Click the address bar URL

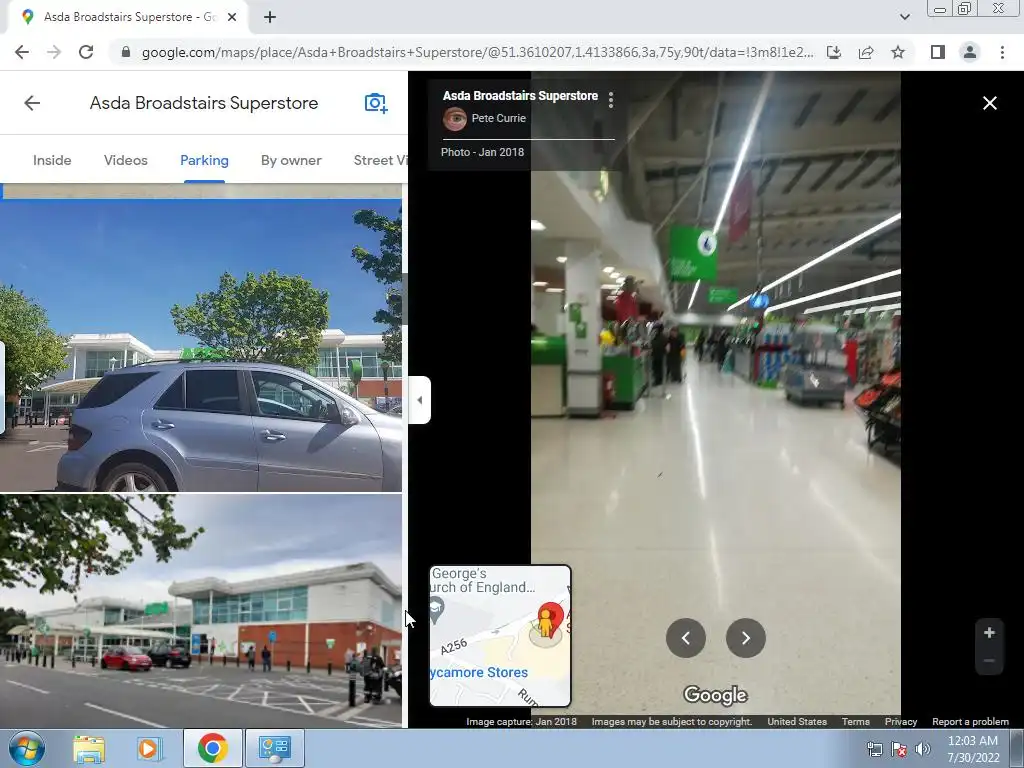[477, 52]
